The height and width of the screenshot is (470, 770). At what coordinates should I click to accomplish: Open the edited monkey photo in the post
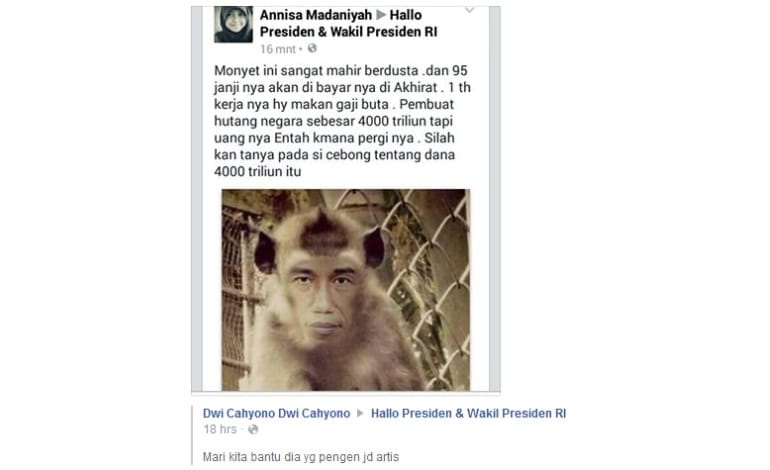click(x=346, y=290)
